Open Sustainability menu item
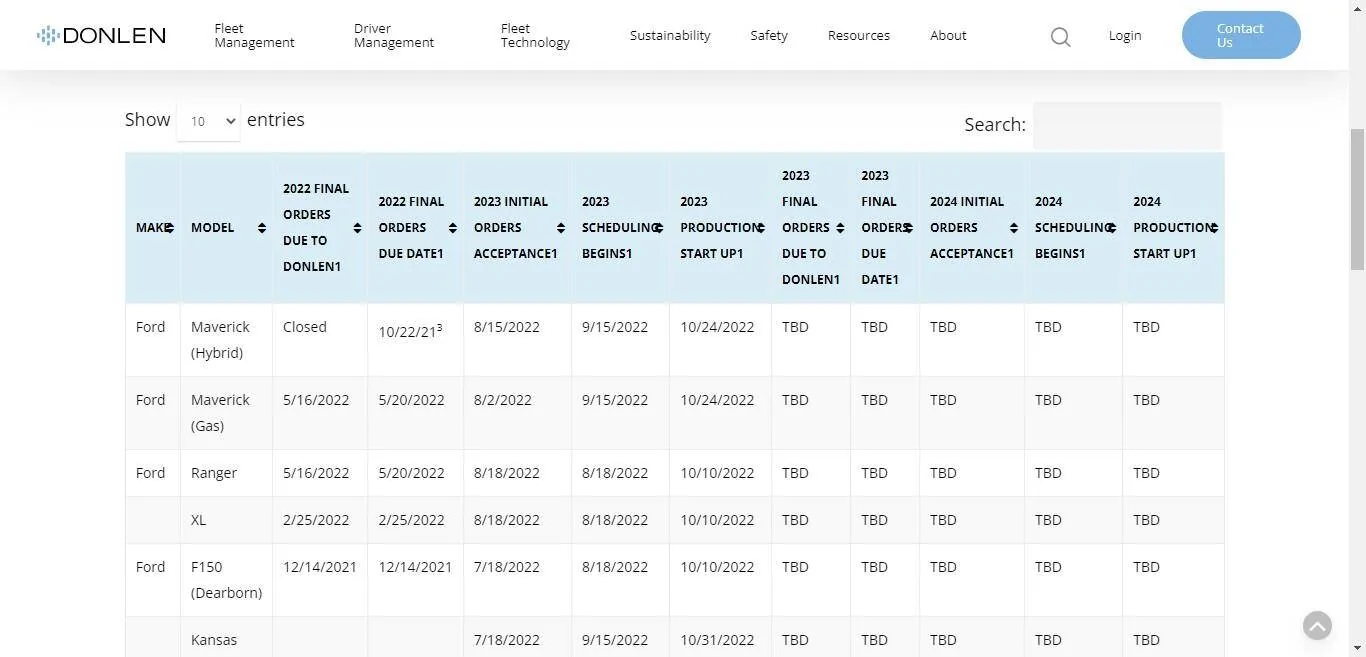The height and width of the screenshot is (657, 1366). tap(670, 36)
